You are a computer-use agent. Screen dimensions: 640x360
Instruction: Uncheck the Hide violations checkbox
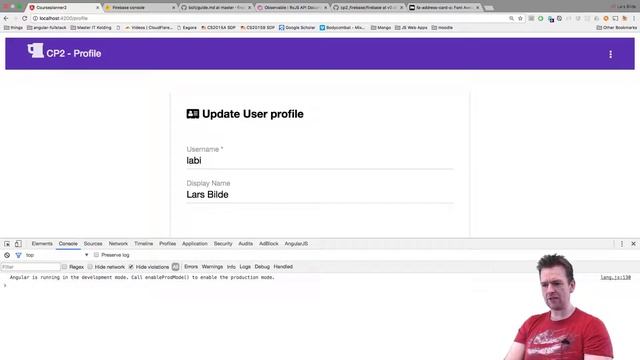[x=131, y=267]
